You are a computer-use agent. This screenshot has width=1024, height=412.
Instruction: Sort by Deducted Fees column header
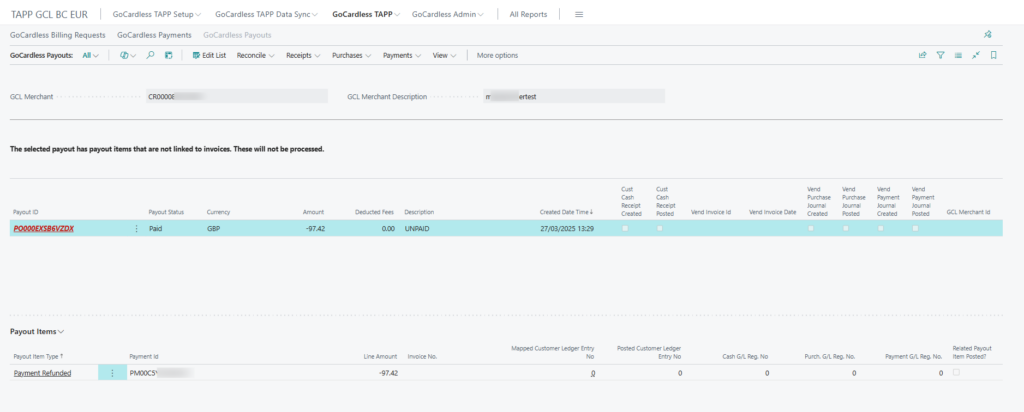pos(375,212)
